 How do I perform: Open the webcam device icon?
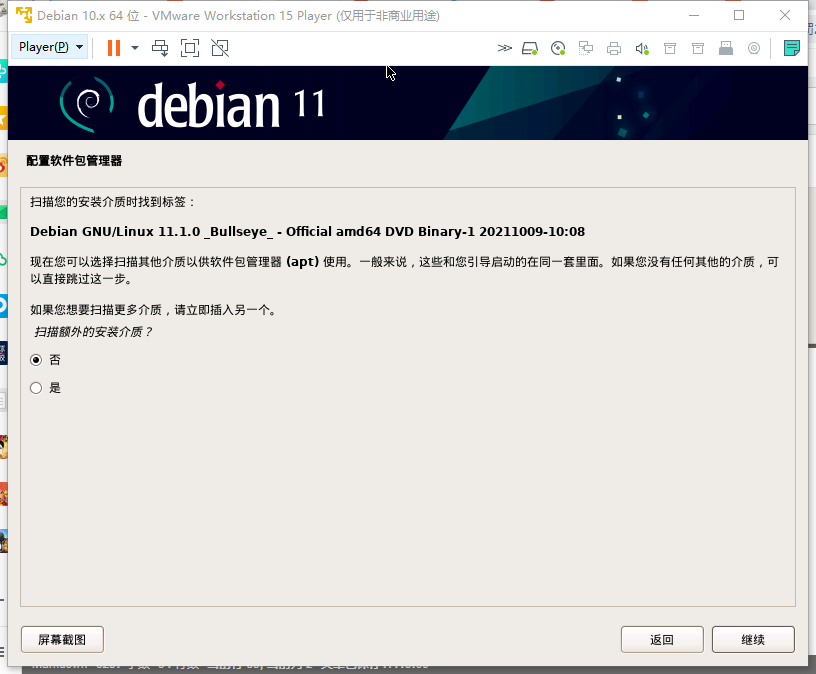(x=754, y=48)
